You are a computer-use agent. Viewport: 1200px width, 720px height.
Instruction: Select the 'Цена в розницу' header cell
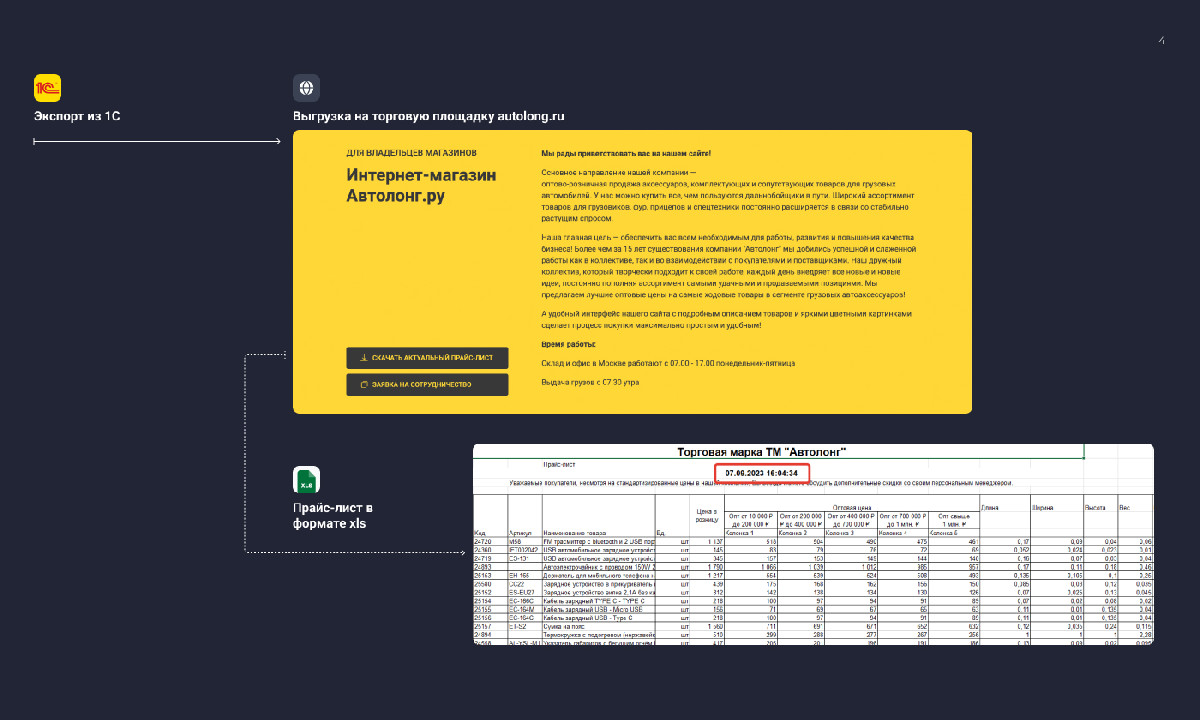(x=707, y=515)
